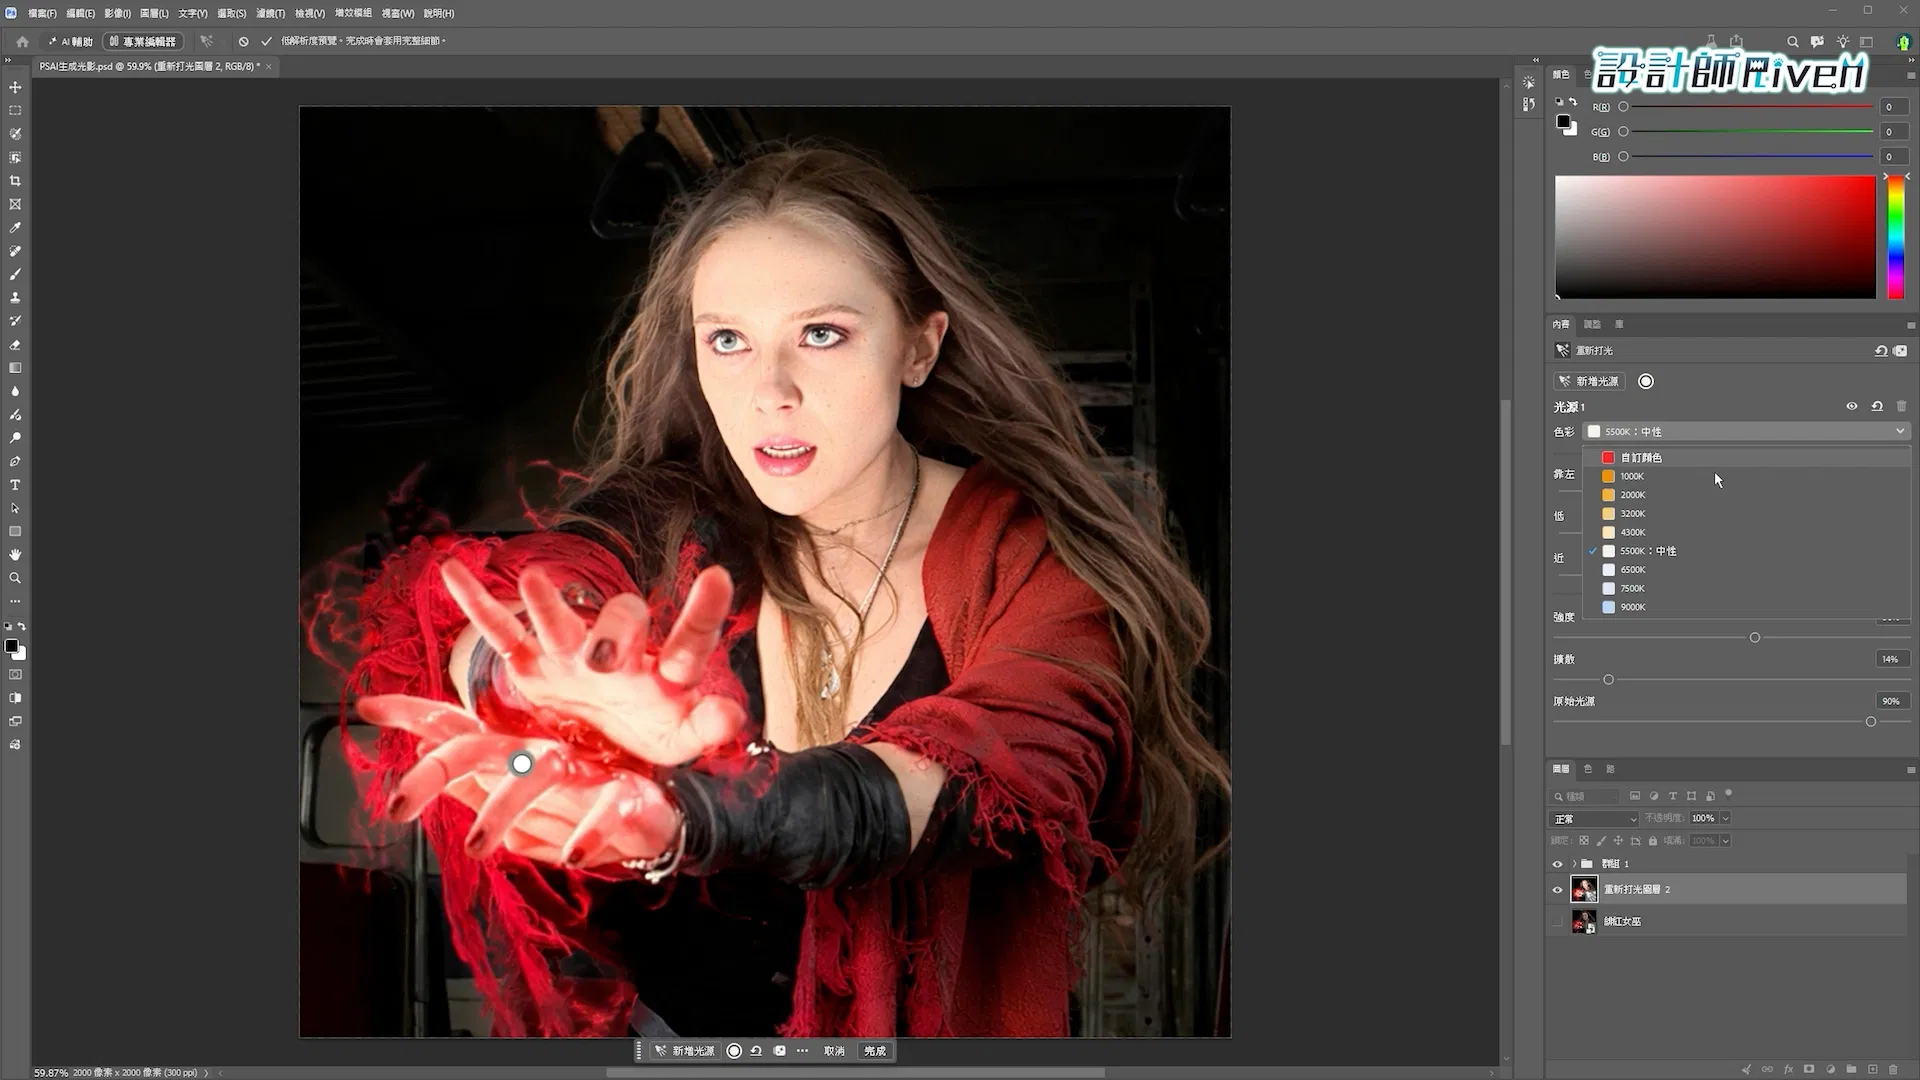Click 完成 button in floating bar

pos(875,1051)
